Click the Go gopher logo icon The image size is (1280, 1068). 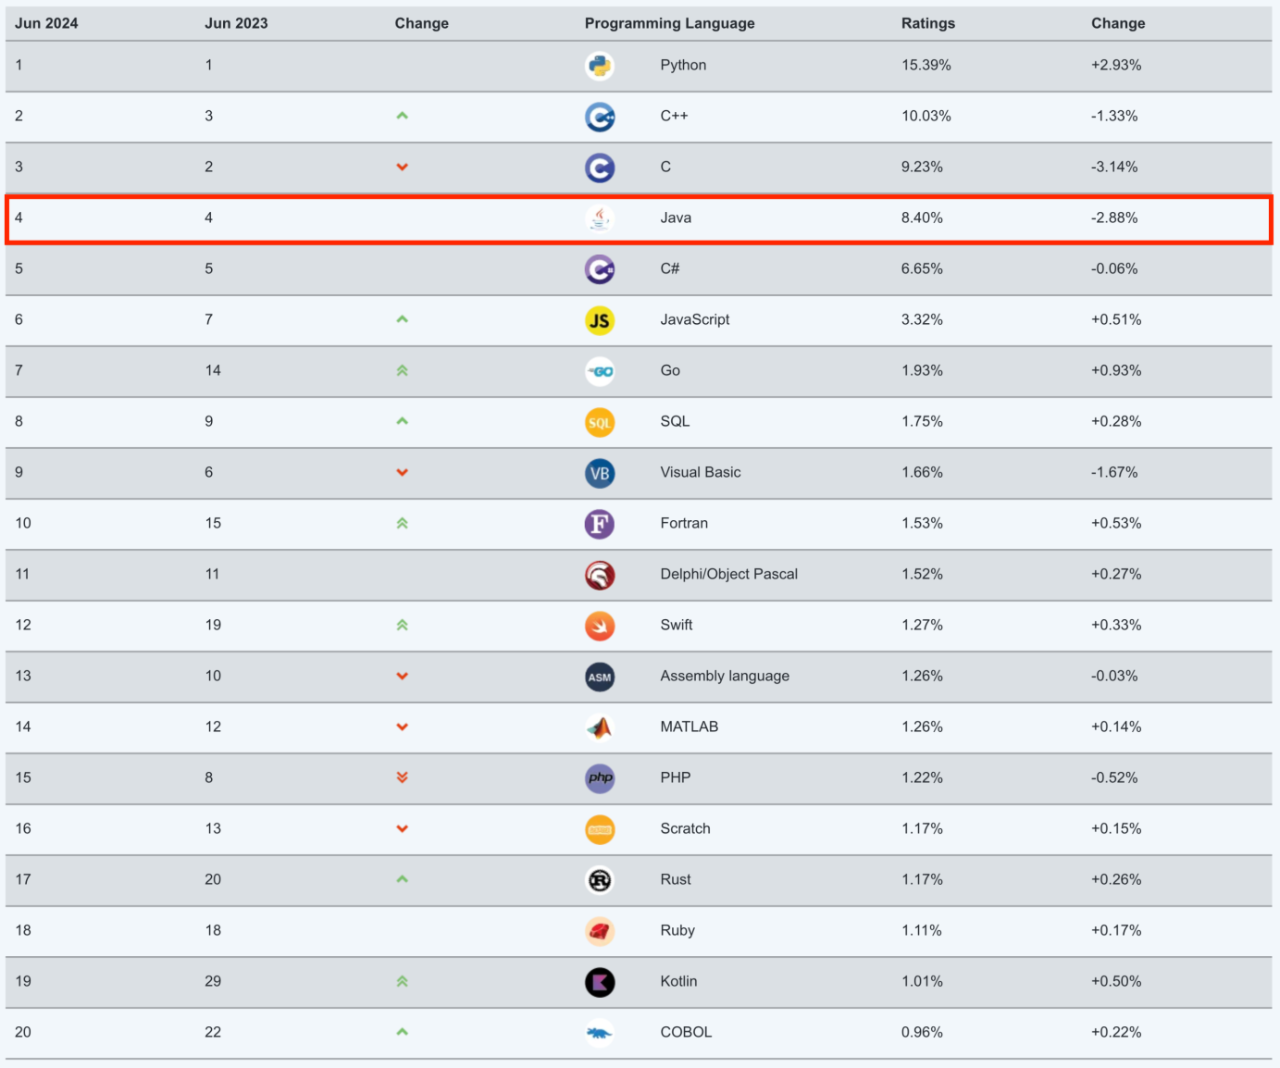click(599, 371)
